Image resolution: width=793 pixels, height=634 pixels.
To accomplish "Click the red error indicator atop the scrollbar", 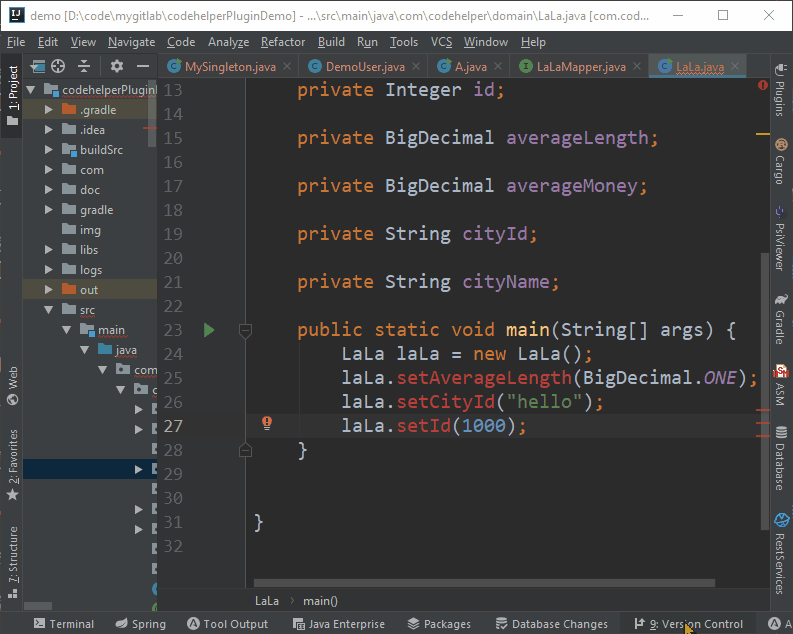I will click(763, 85).
